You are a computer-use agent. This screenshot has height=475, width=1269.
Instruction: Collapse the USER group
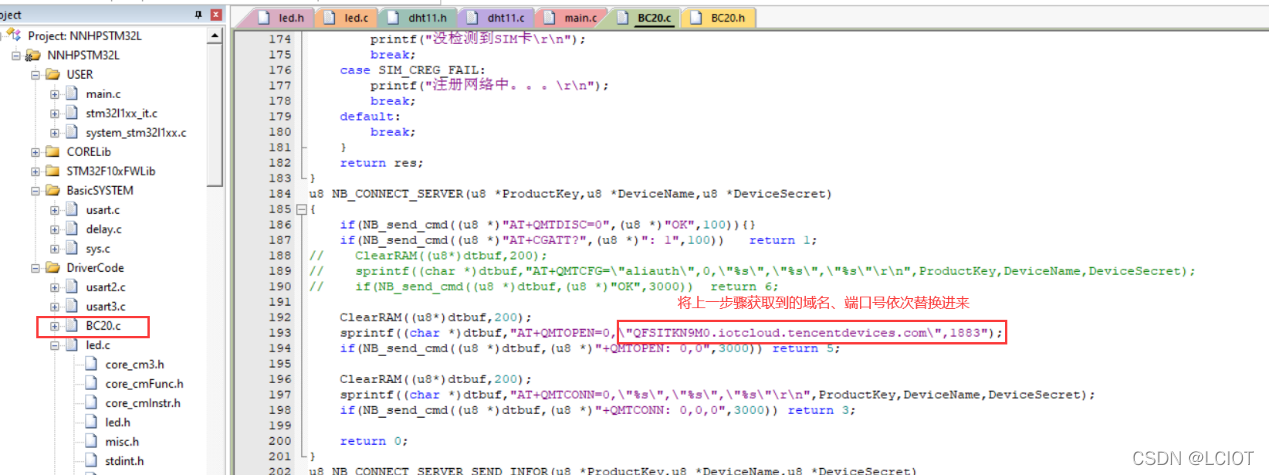36,74
